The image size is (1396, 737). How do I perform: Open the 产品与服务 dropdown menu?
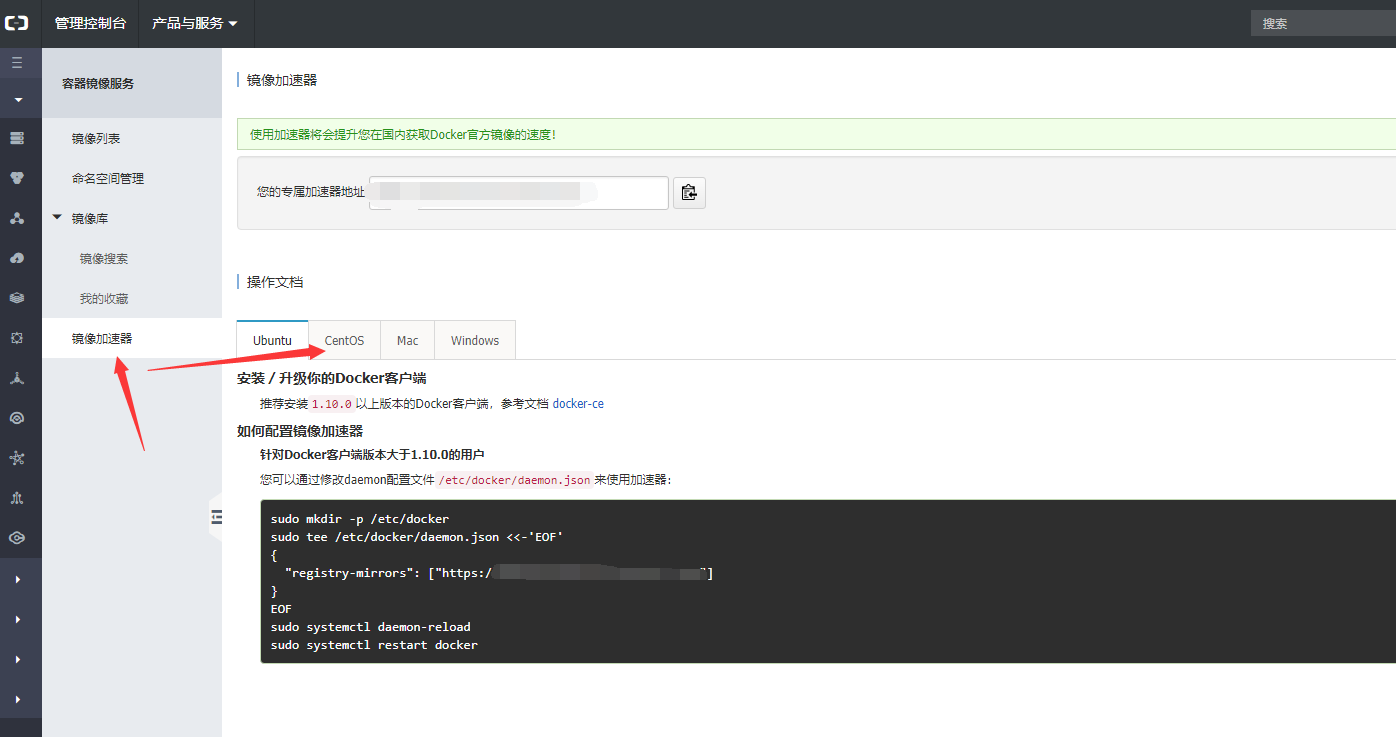click(195, 23)
